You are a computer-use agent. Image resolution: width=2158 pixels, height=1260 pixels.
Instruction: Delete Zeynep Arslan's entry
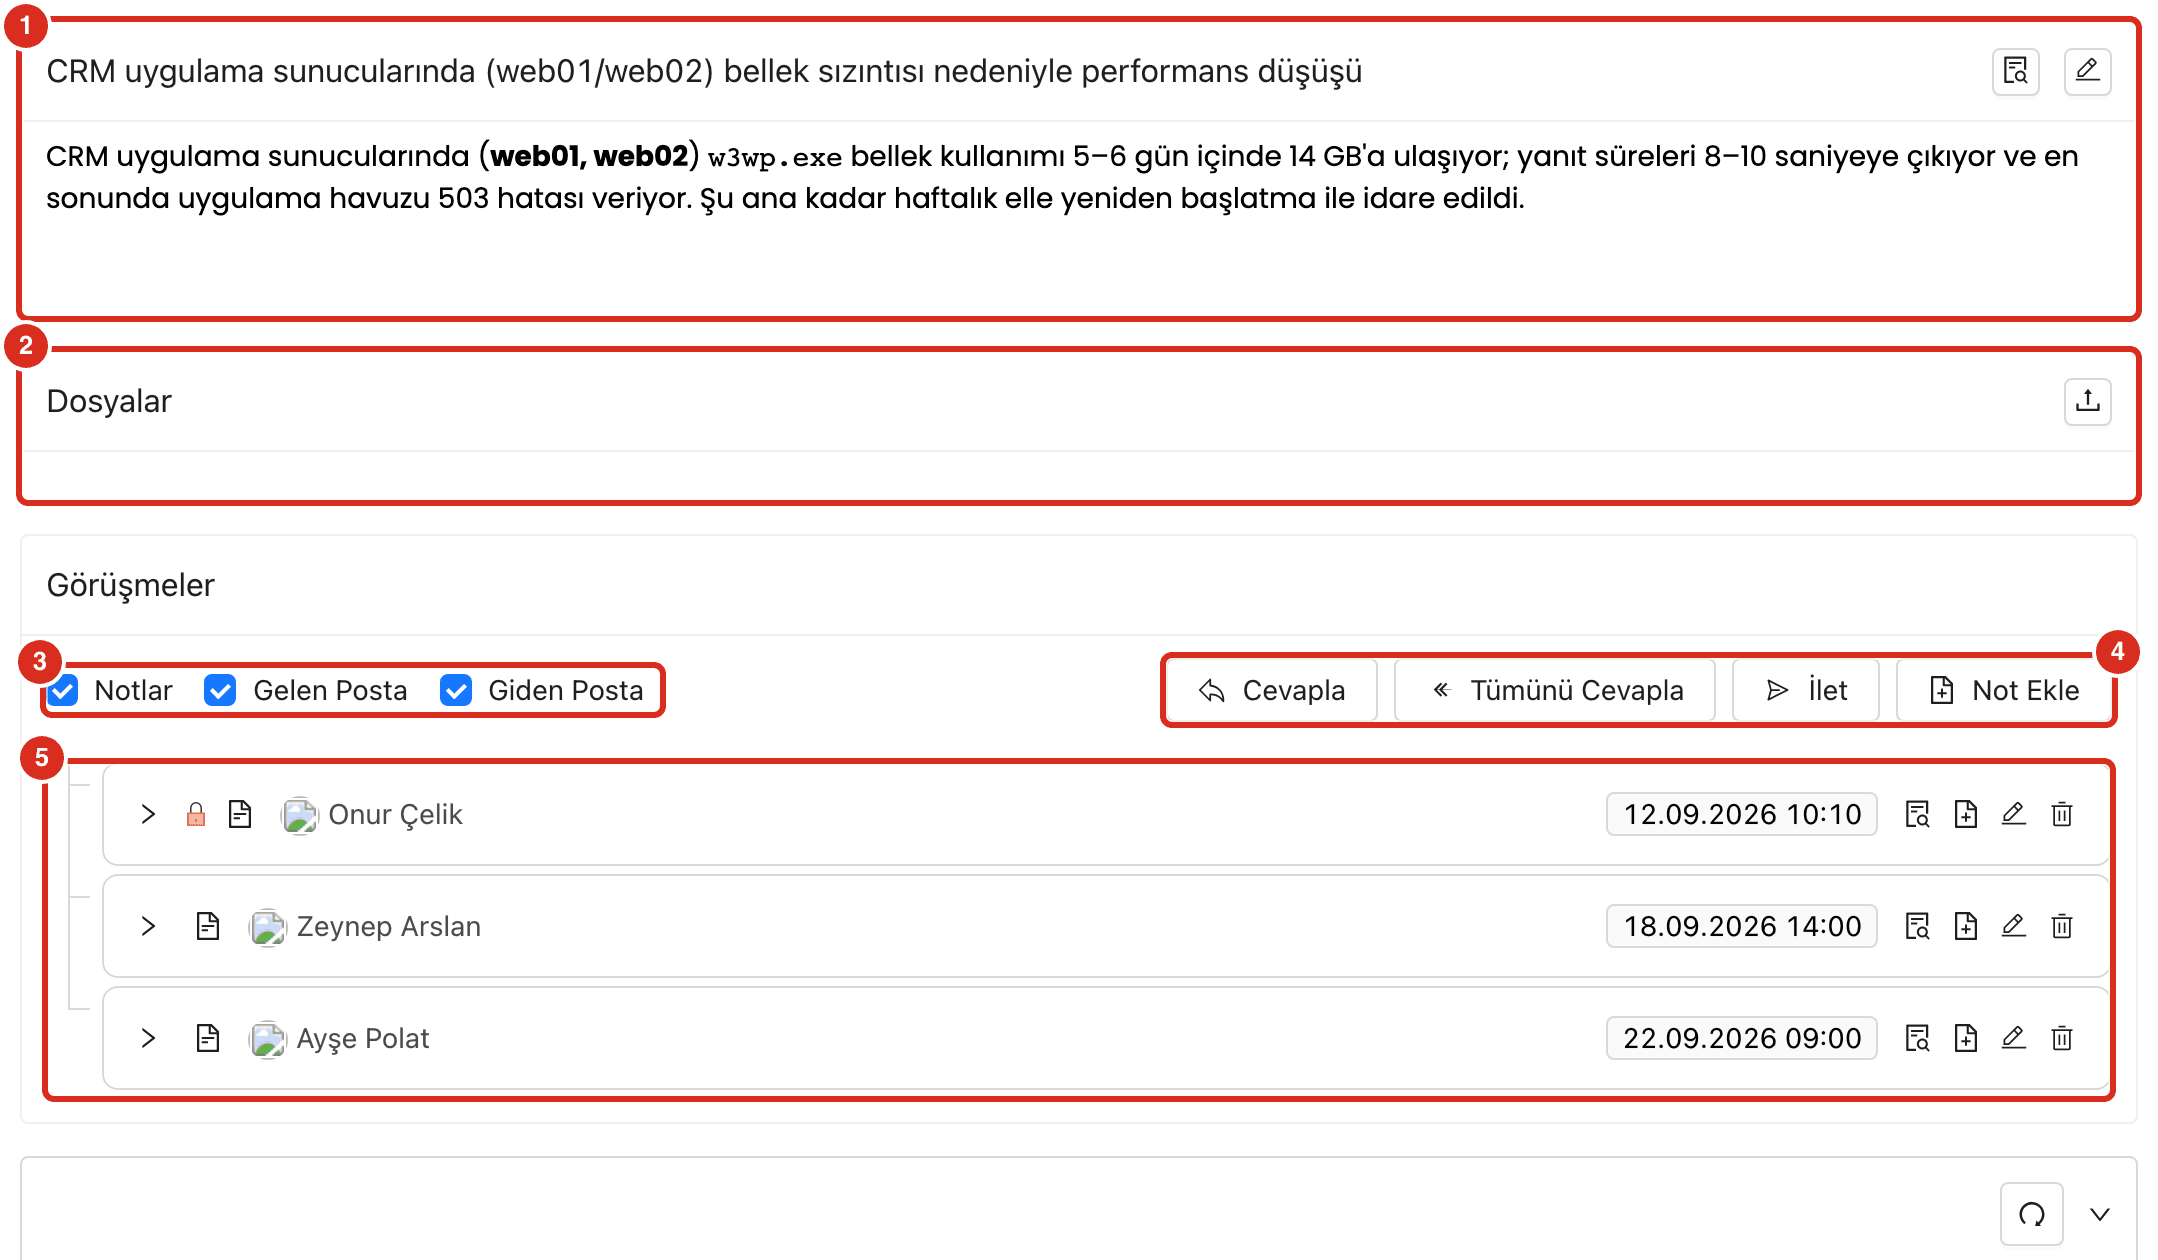pyautogui.click(x=2061, y=927)
